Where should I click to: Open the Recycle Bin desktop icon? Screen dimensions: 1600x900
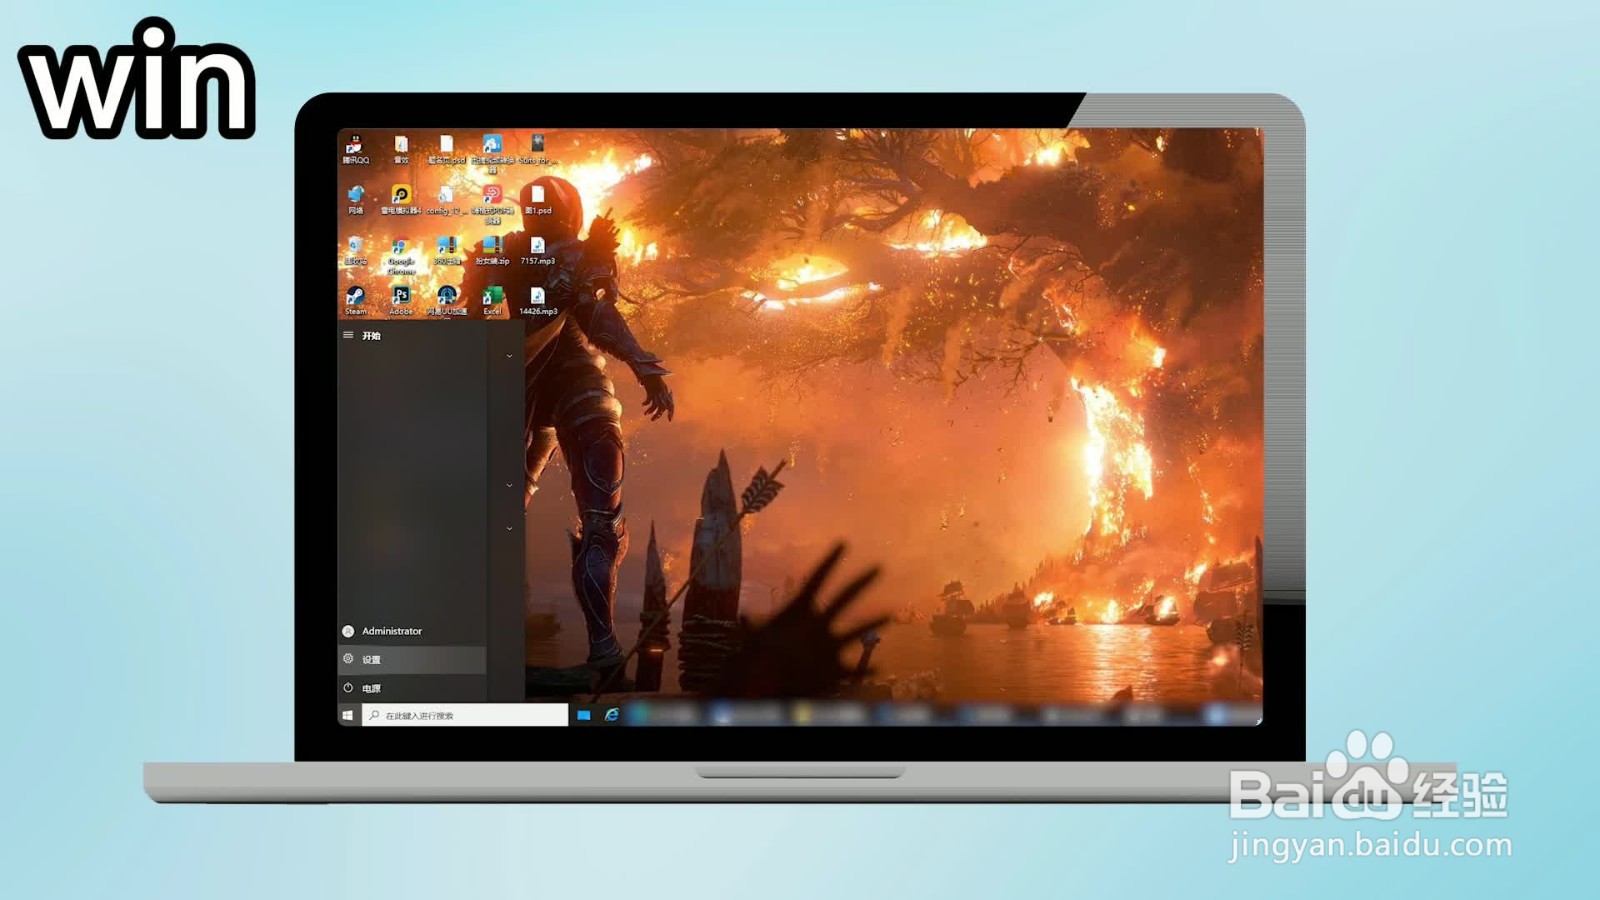pyautogui.click(x=355, y=250)
